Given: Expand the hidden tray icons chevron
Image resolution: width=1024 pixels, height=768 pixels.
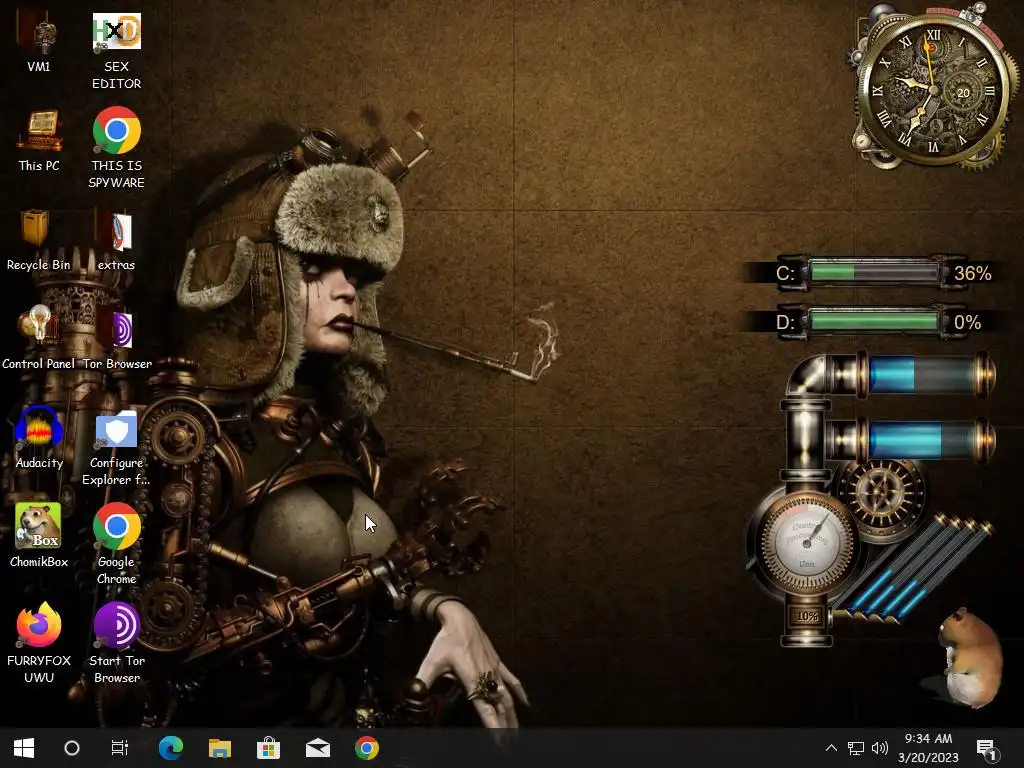Looking at the screenshot, I should [x=831, y=748].
